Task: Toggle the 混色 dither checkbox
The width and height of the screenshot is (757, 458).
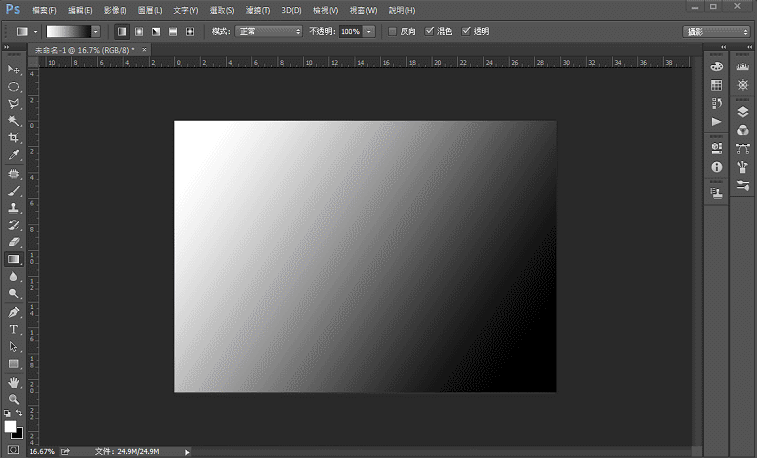Action: coord(429,31)
